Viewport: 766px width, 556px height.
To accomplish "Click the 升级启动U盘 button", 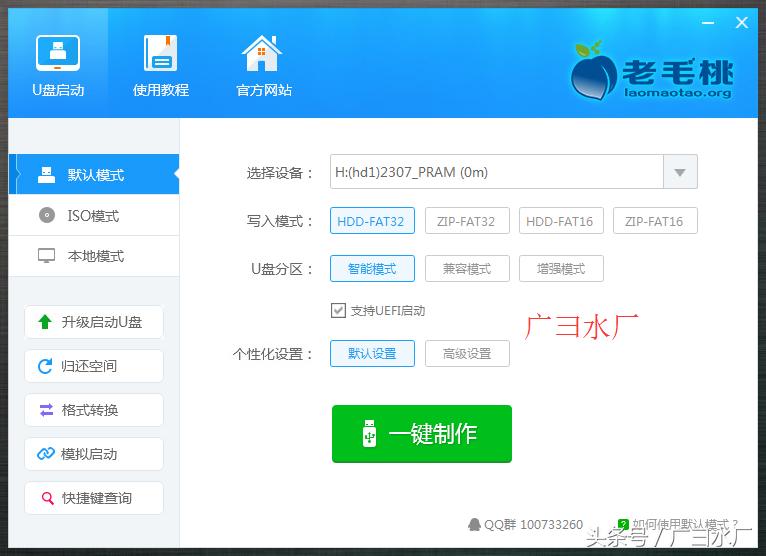I will coord(94,322).
